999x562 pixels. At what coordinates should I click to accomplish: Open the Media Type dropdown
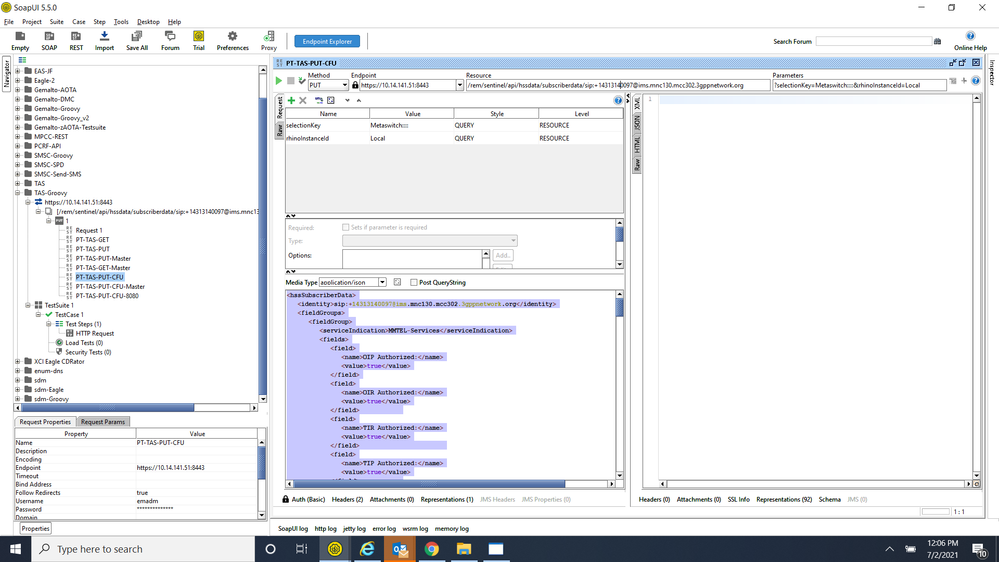382,283
